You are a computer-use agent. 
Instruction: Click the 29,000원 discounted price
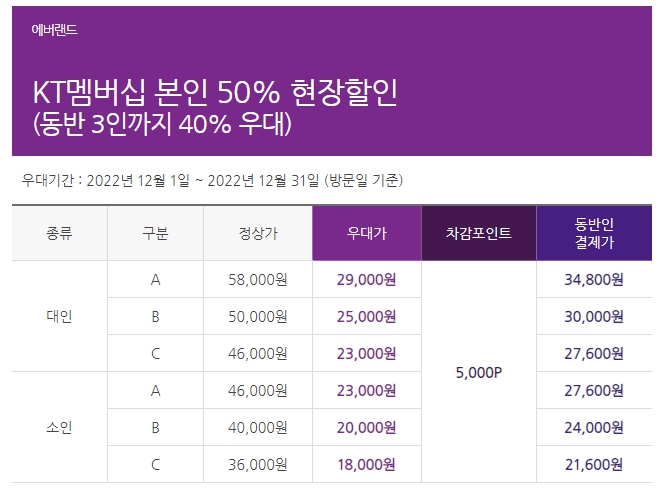point(366,280)
